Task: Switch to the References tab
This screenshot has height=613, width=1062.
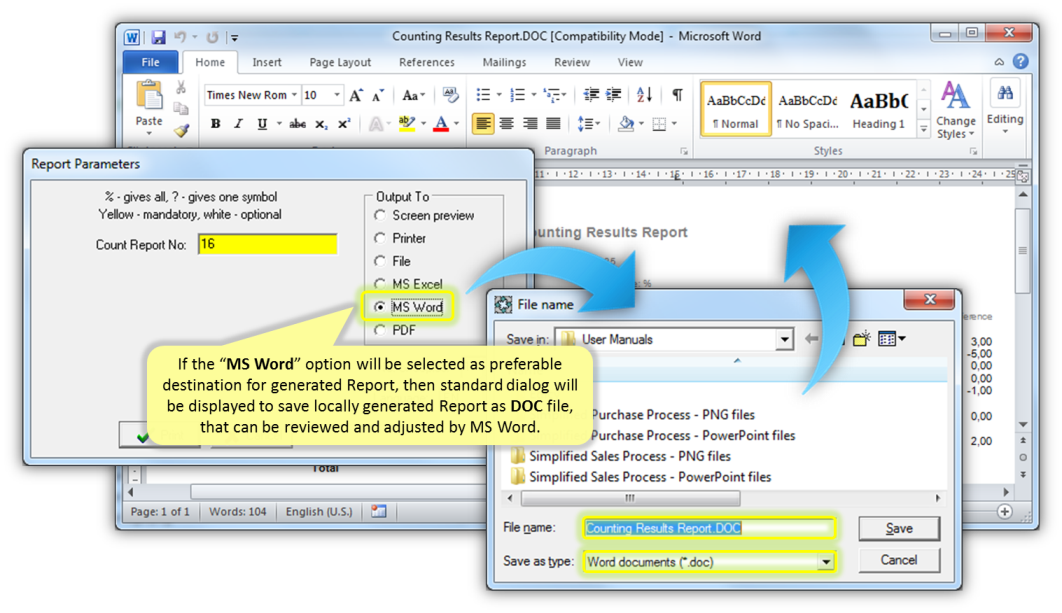Action: [x=427, y=62]
